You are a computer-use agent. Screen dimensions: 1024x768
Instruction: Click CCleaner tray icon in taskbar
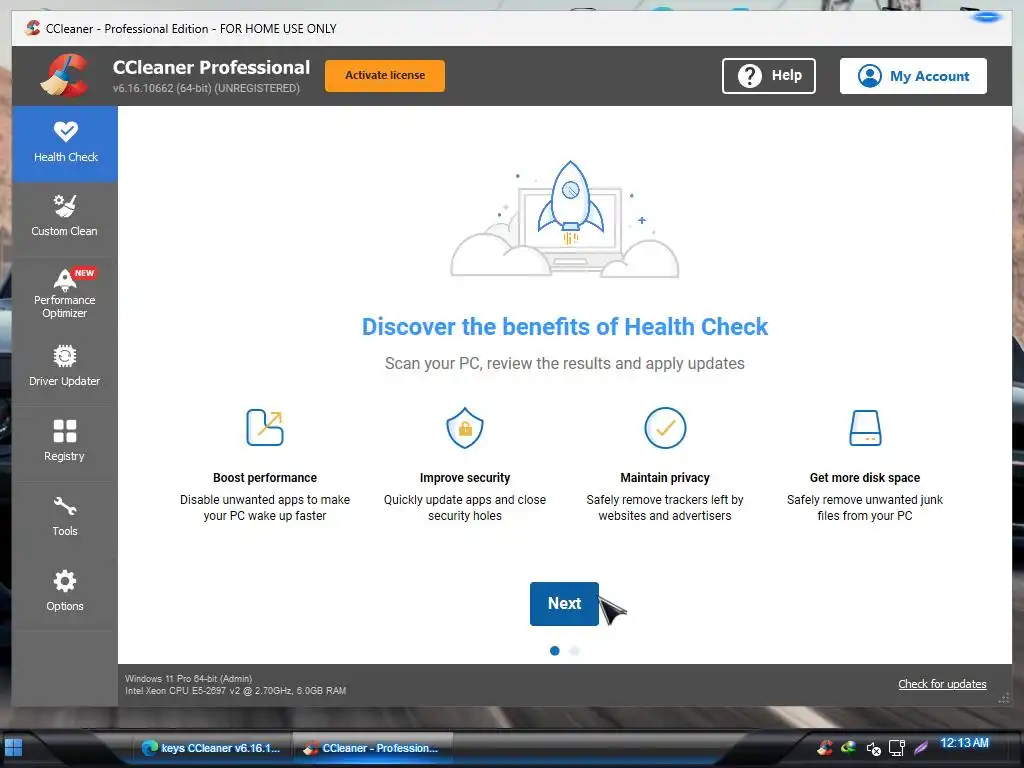coord(825,747)
